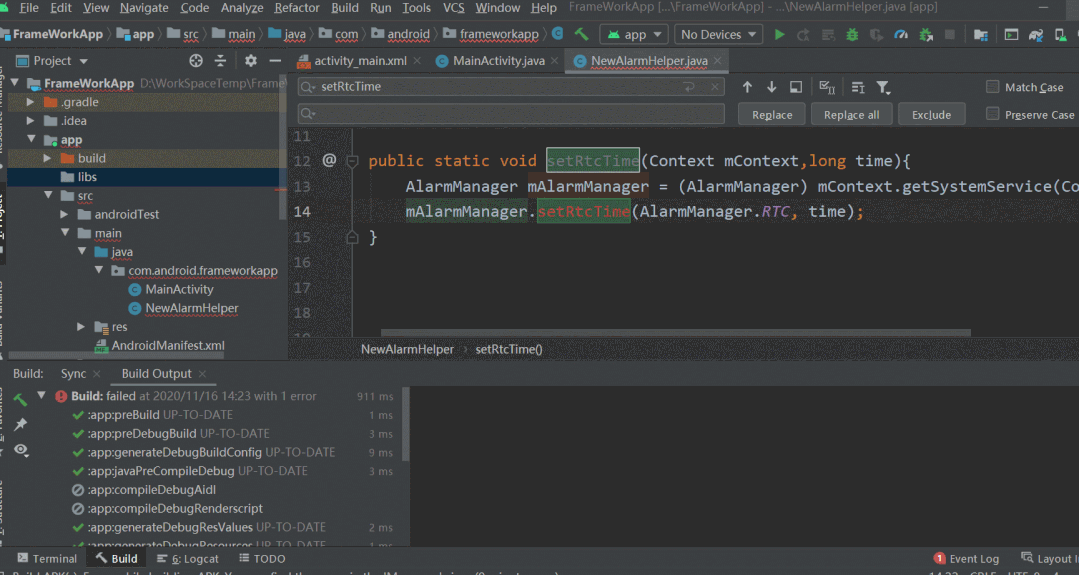The image size is (1079, 575).
Task: Tick the Preserve Case checkbox
Action: pyautogui.click(x=993, y=114)
